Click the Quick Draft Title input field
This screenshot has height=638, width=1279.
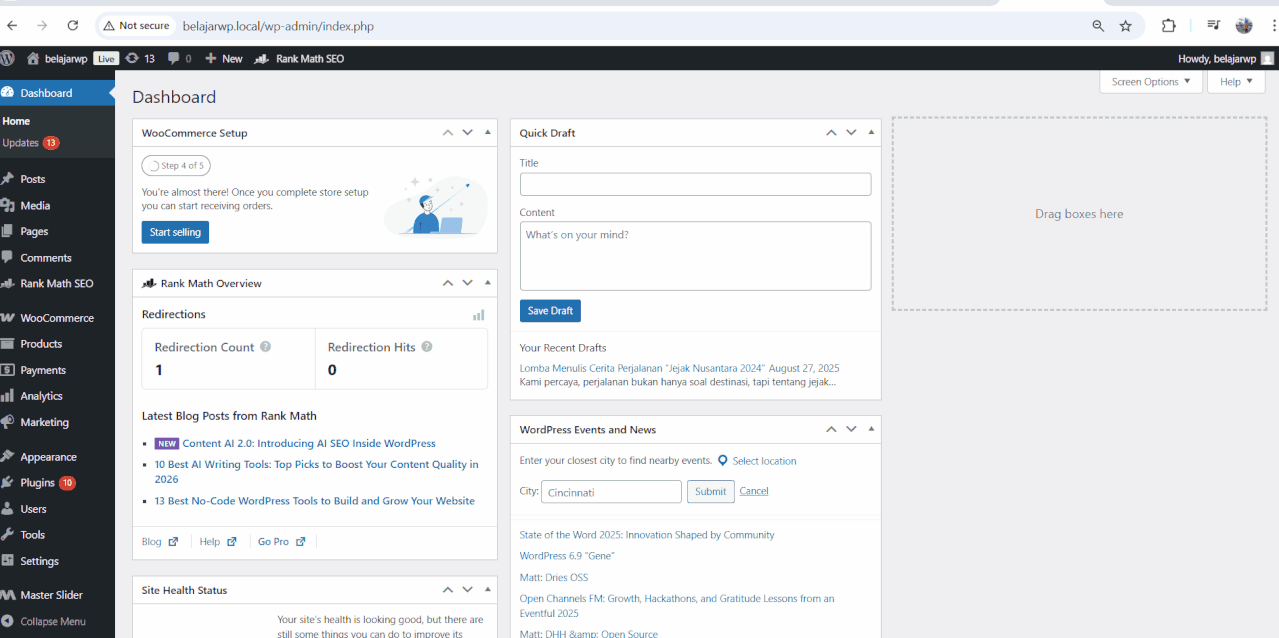coord(695,184)
